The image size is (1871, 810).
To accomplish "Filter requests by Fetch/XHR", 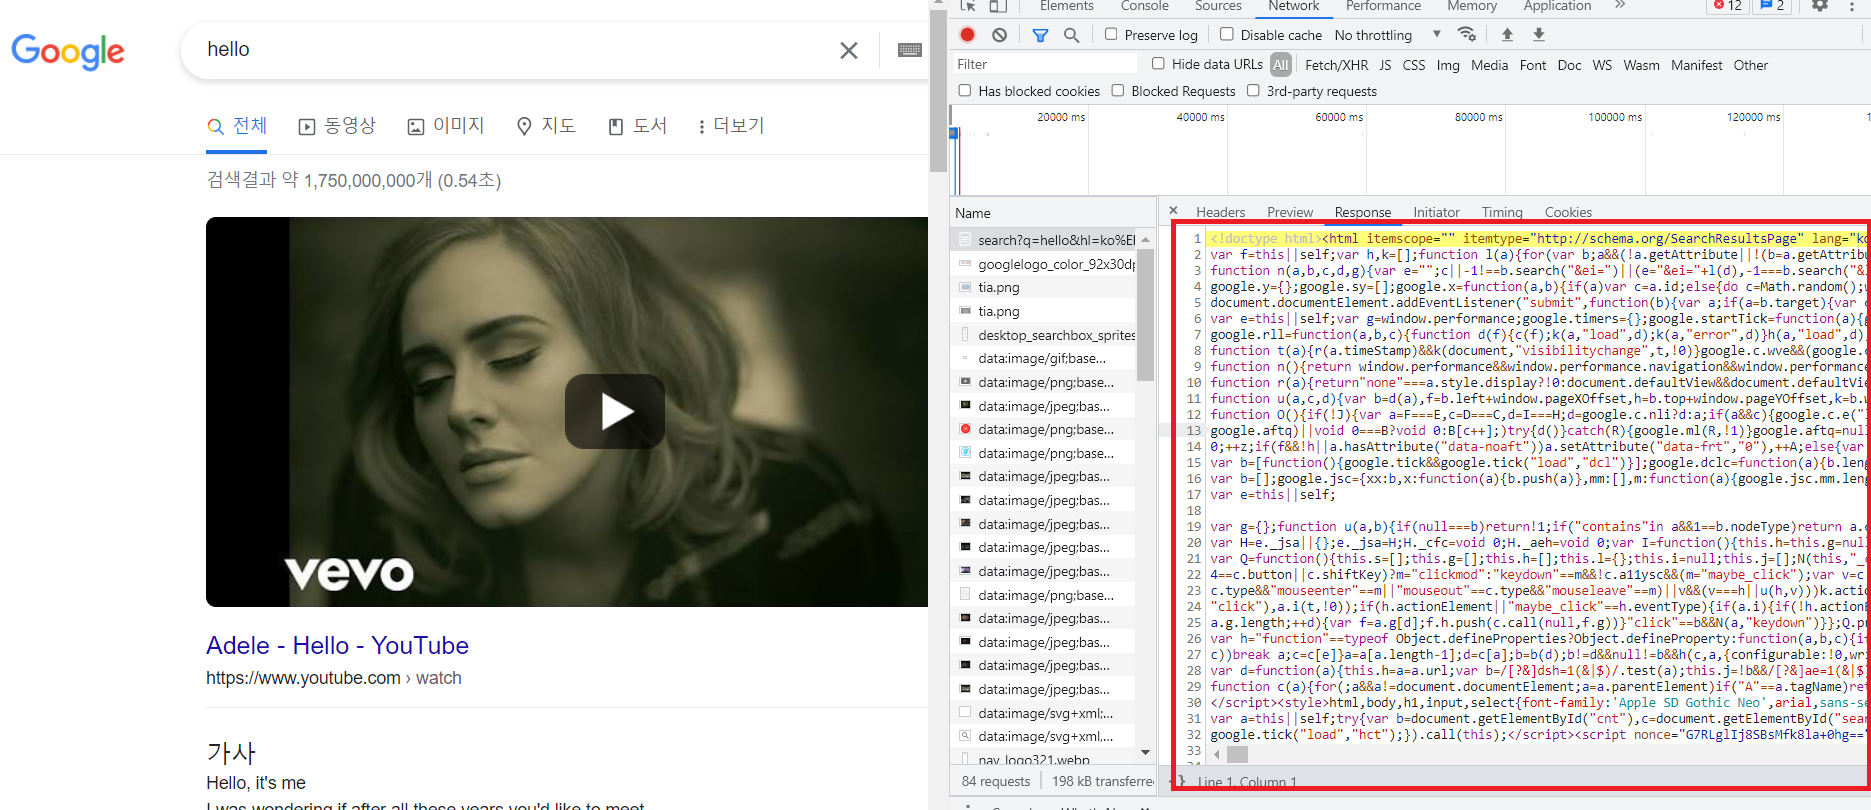I will coord(1336,65).
